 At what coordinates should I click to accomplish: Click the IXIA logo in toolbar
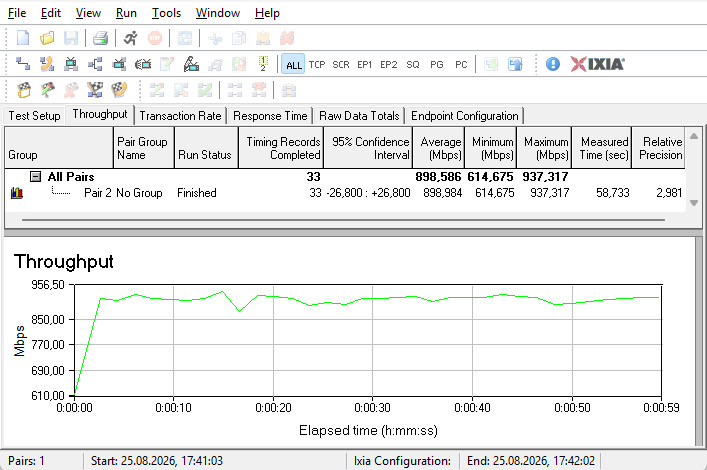coord(597,64)
